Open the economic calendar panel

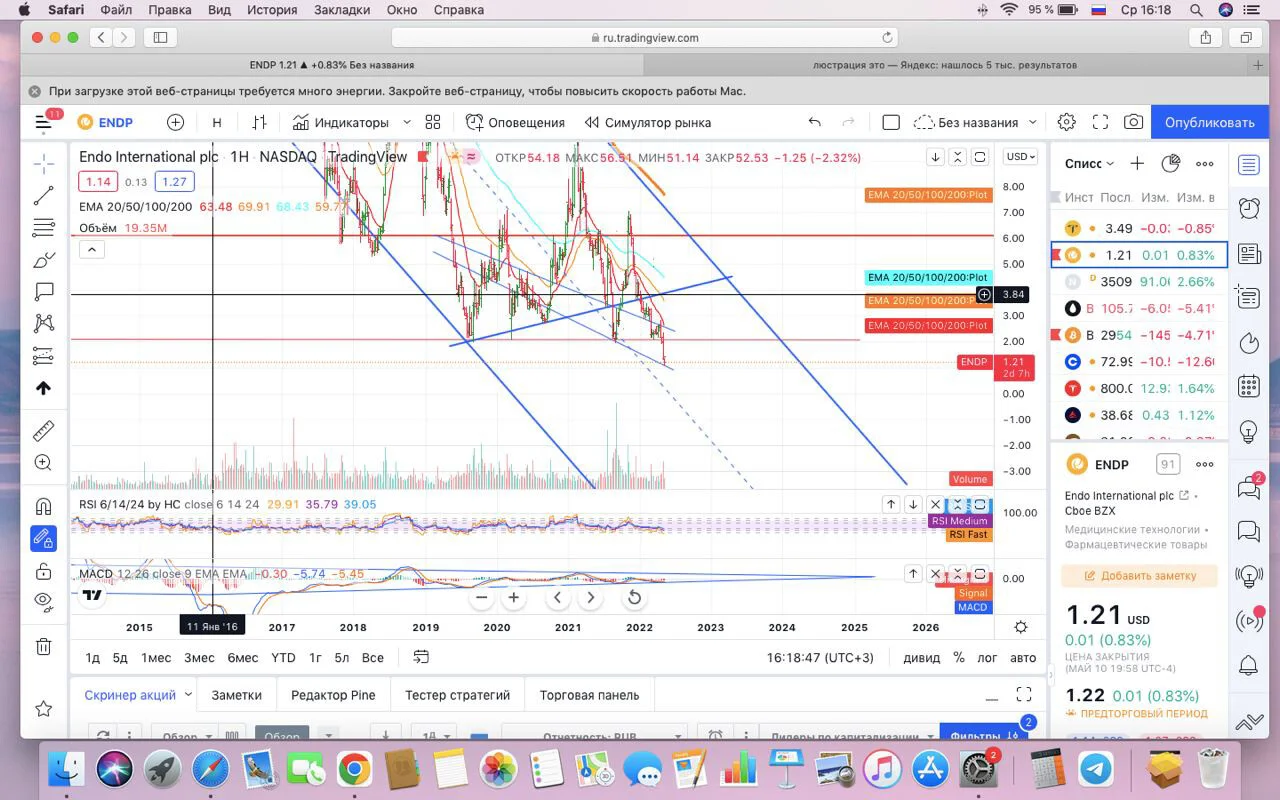coord(1248,386)
